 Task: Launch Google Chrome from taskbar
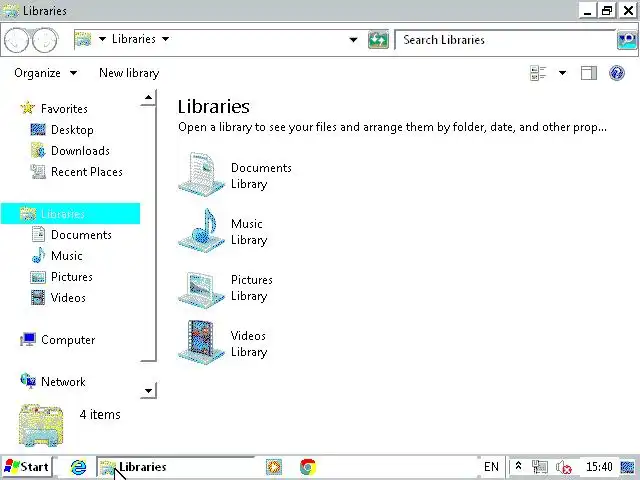308,467
